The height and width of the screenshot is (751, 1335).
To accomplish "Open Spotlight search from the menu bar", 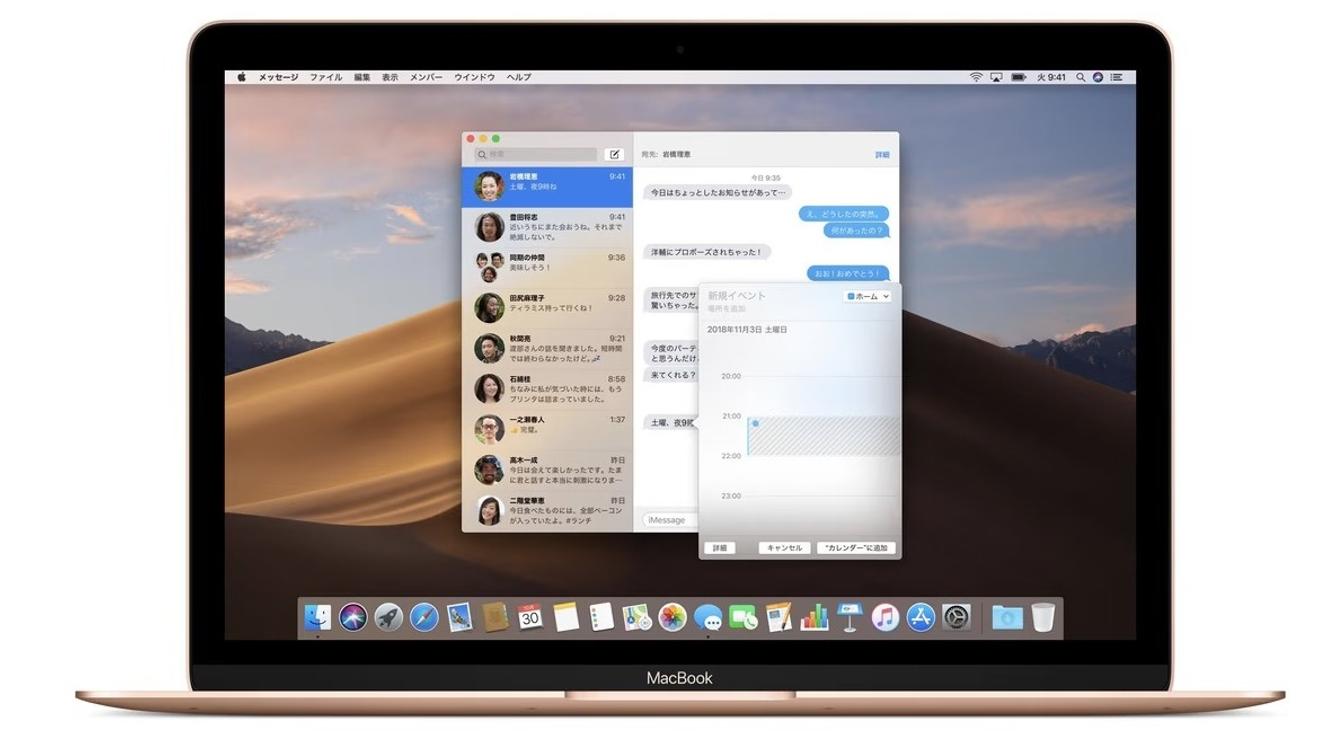I will click(1081, 76).
